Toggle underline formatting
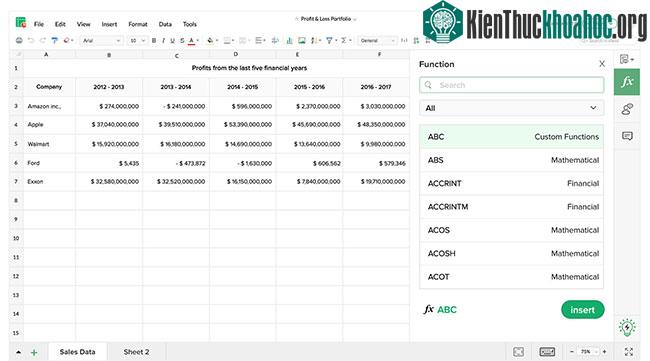The width and height of the screenshot is (650, 361). click(x=172, y=41)
